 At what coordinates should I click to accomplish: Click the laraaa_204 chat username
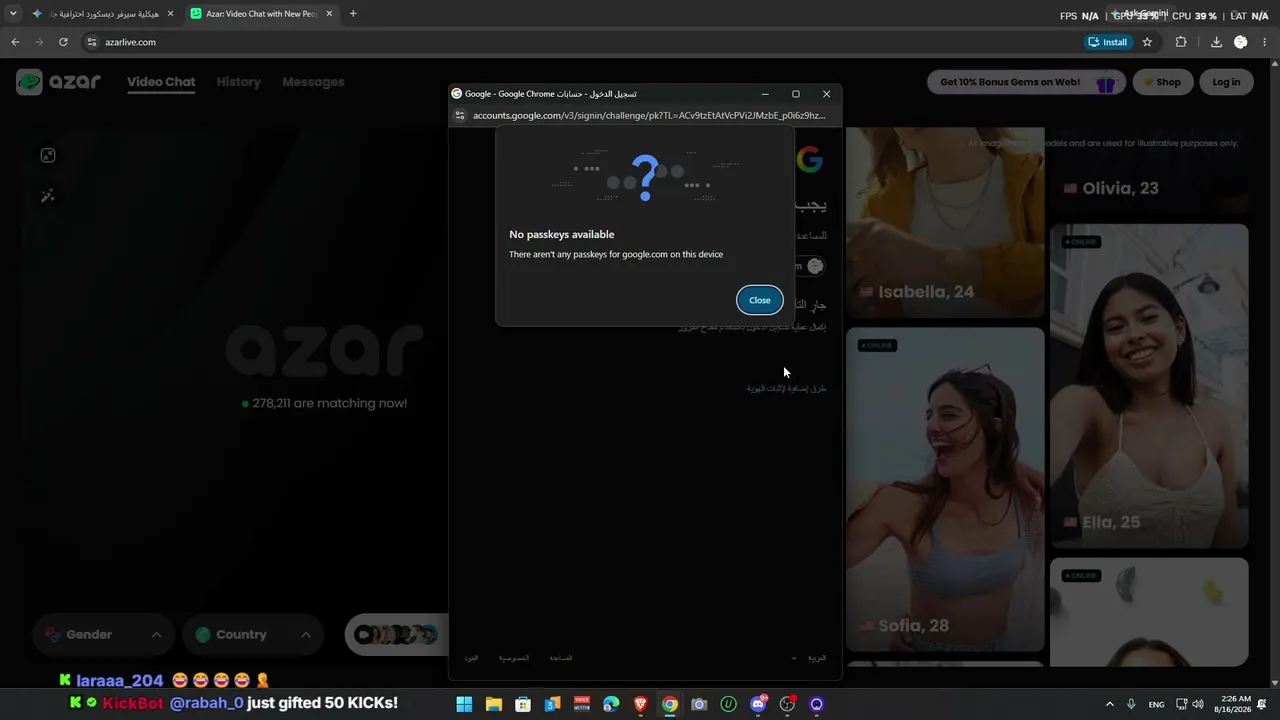(x=119, y=681)
